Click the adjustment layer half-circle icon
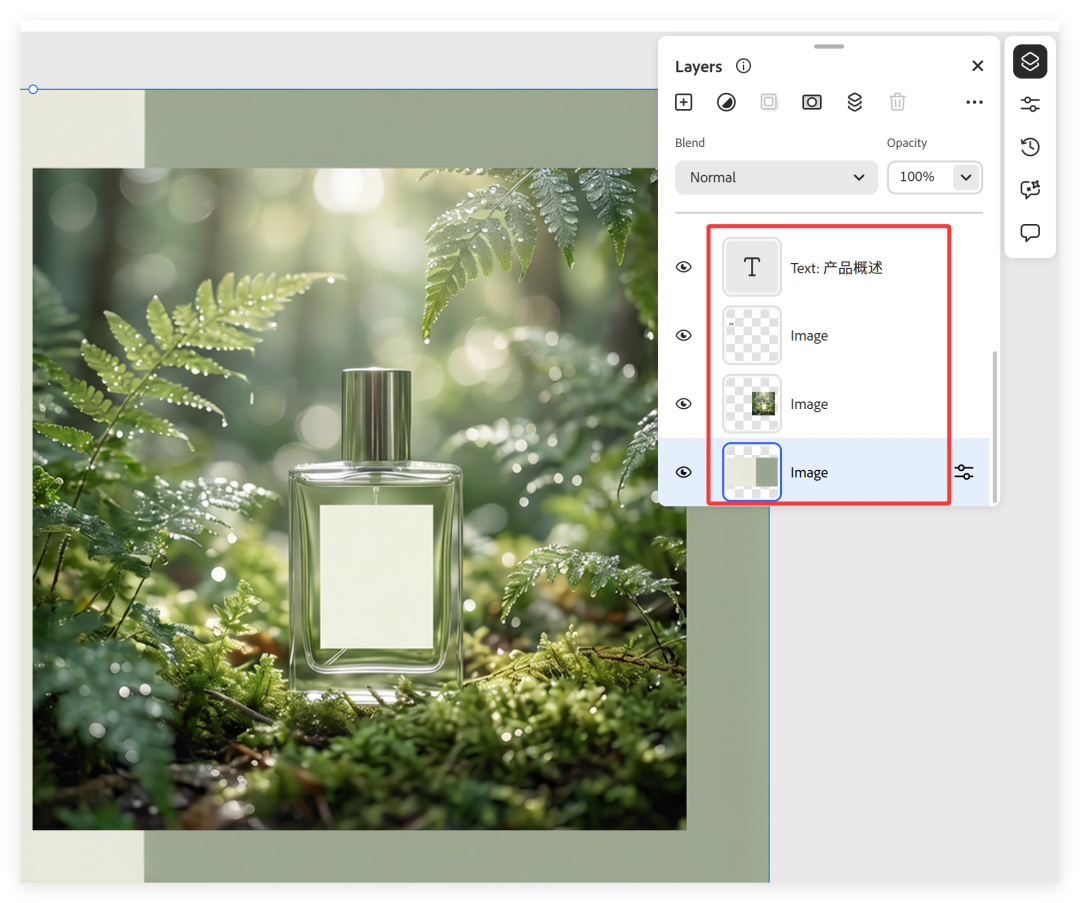This screenshot has width=1080, height=903. tap(726, 102)
